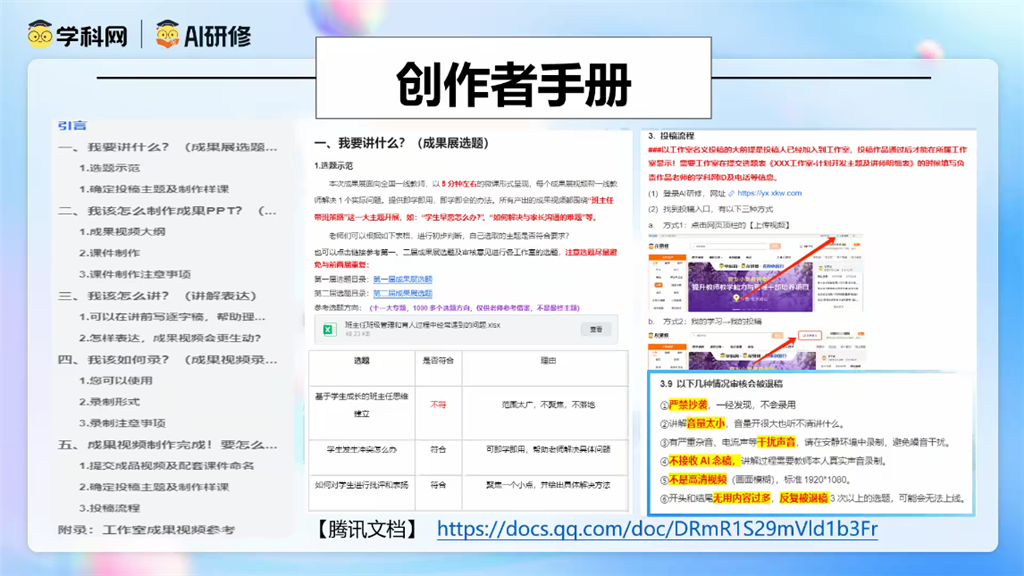Jump to outline item 2.课件制作
The width and height of the screenshot is (1024, 576).
point(110,253)
